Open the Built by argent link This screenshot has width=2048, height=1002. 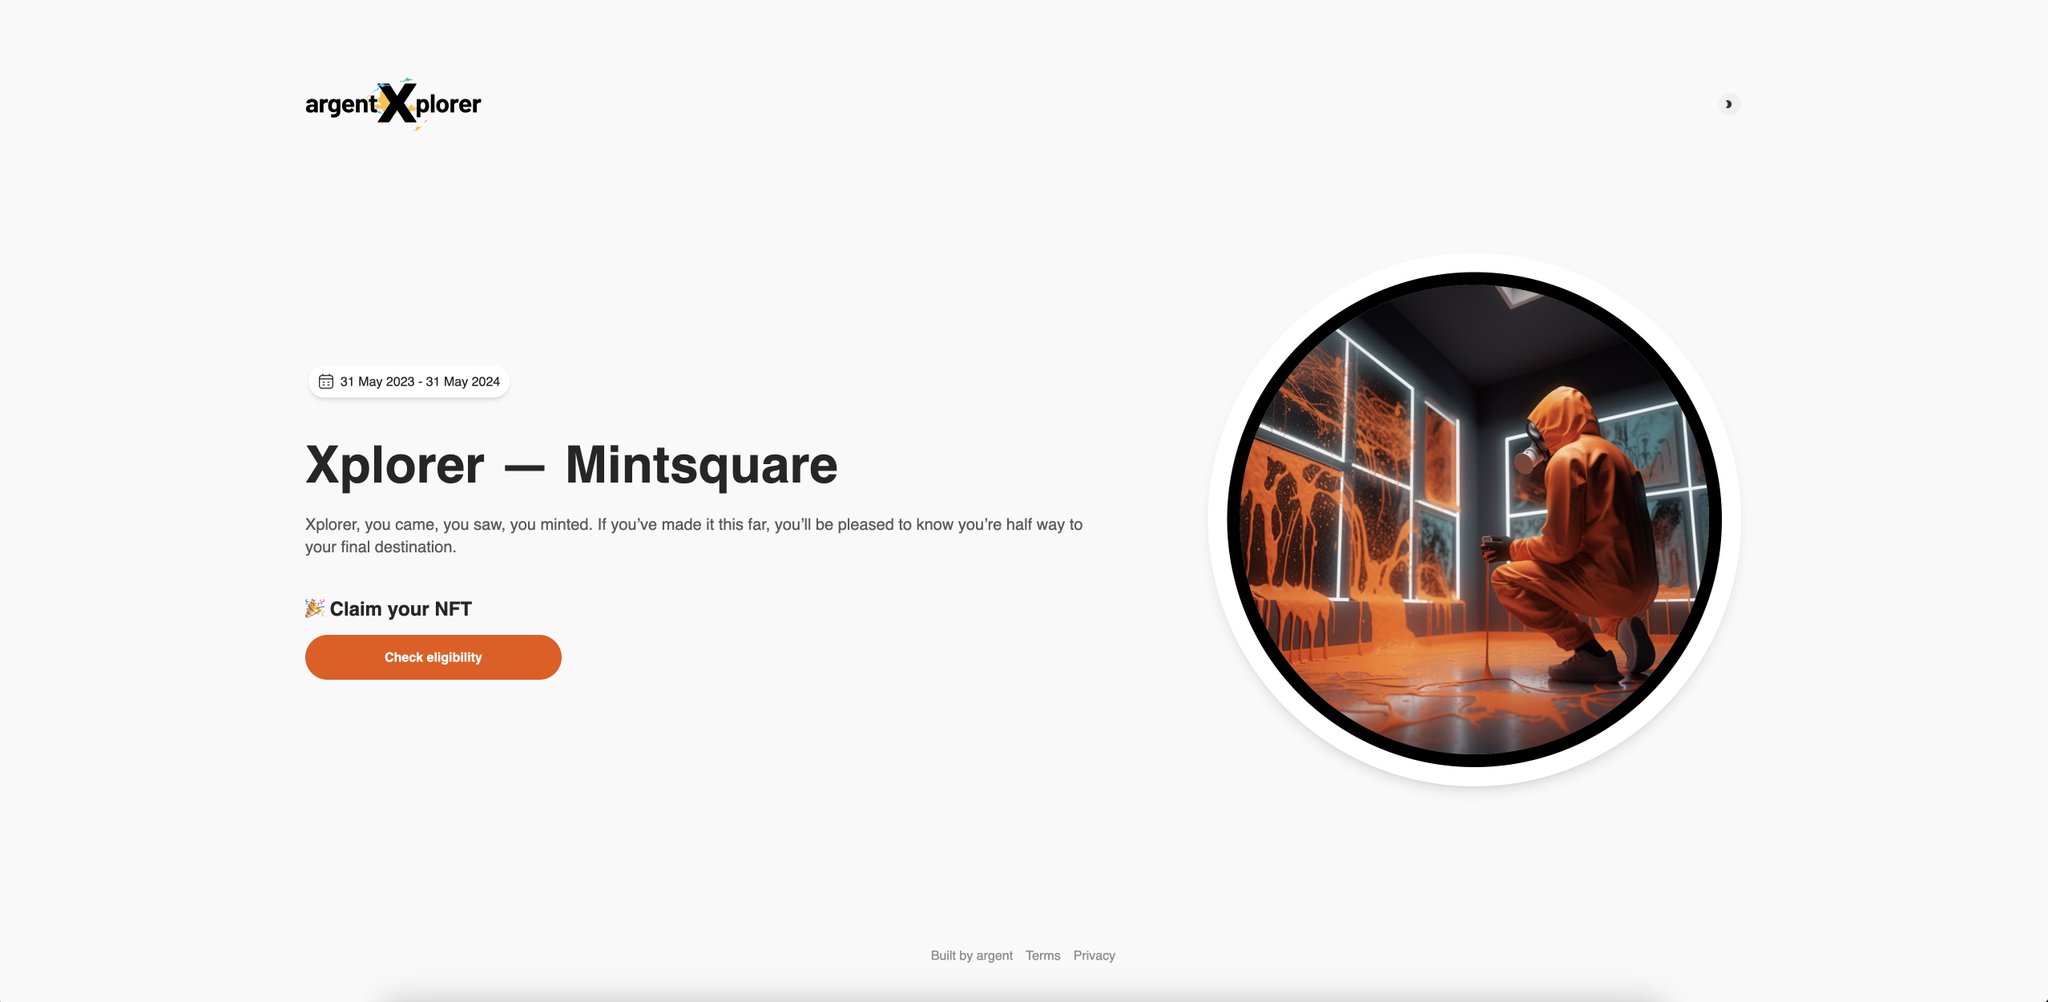tap(972, 956)
